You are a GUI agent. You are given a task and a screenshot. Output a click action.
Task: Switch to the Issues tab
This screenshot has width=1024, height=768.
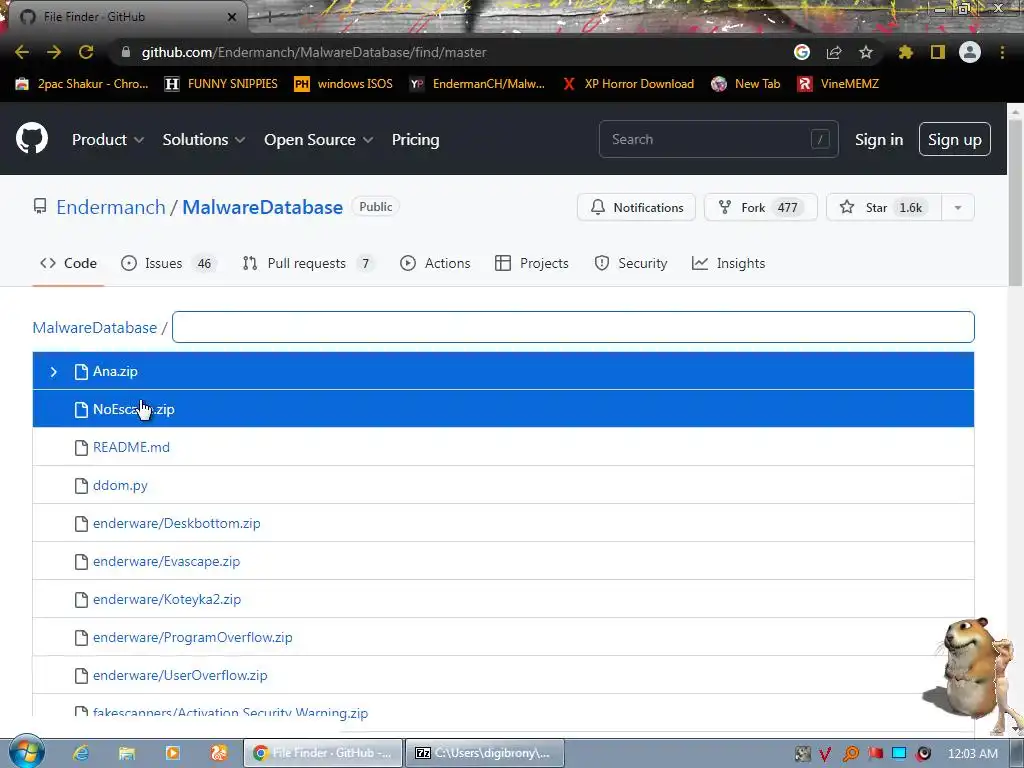(168, 263)
